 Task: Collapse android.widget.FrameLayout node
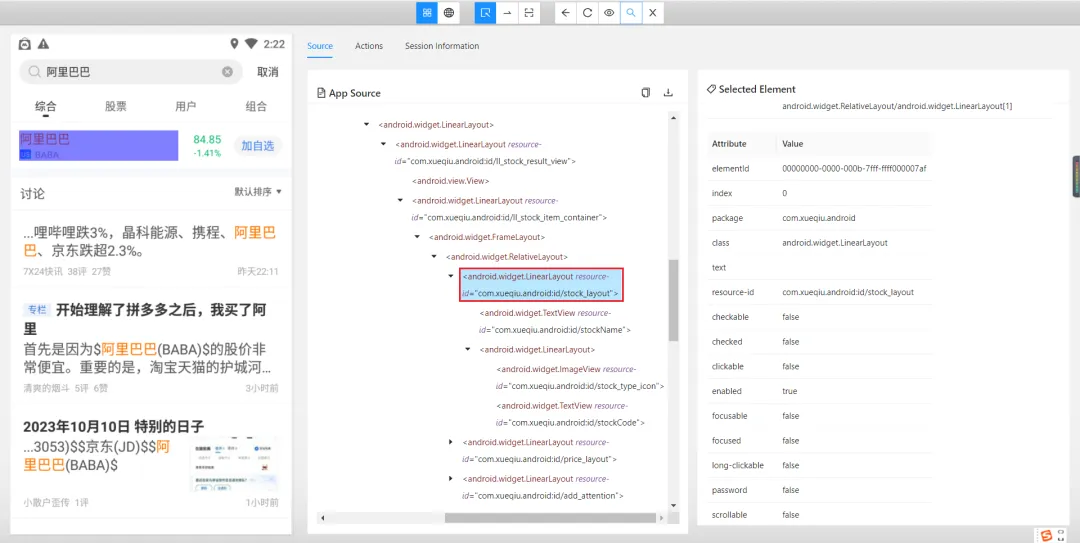point(417,237)
